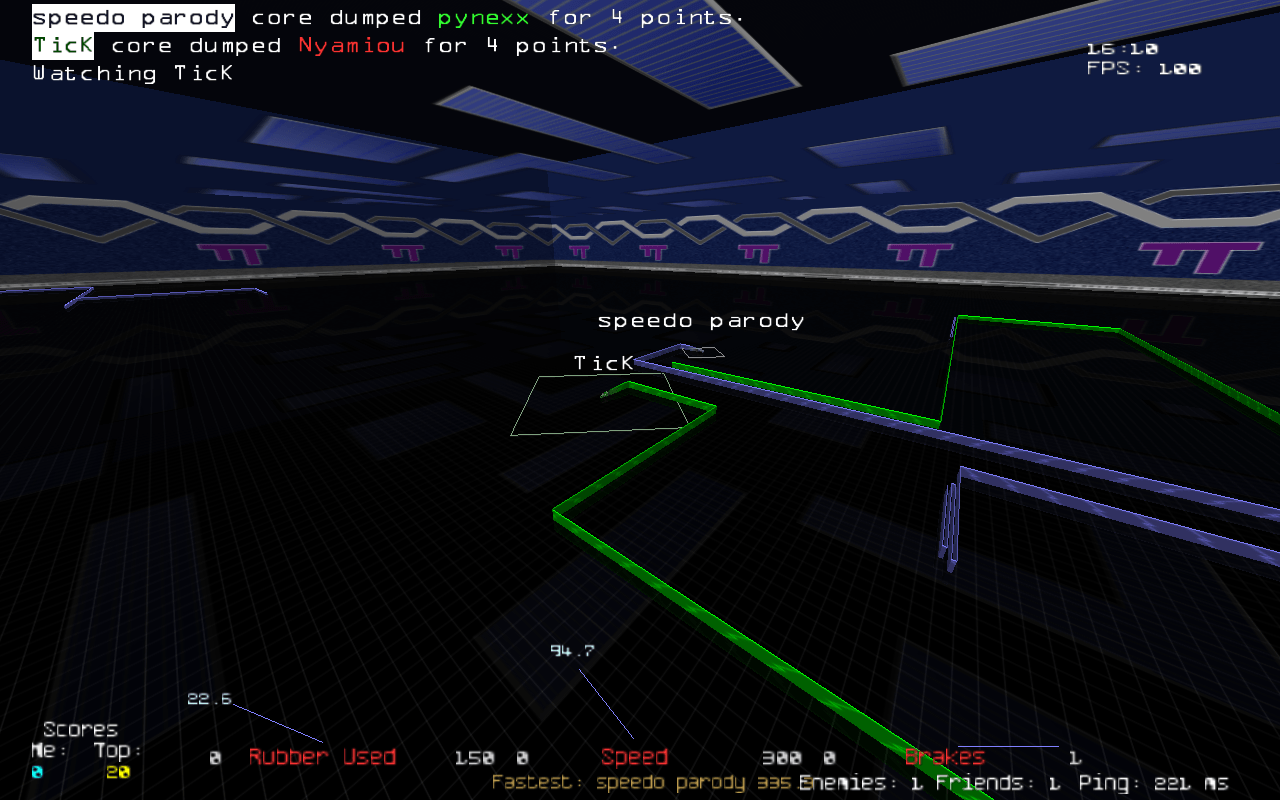Click the 'TicK' player name tag in arena
Screen dimensions: 1280x800
coord(604,363)
